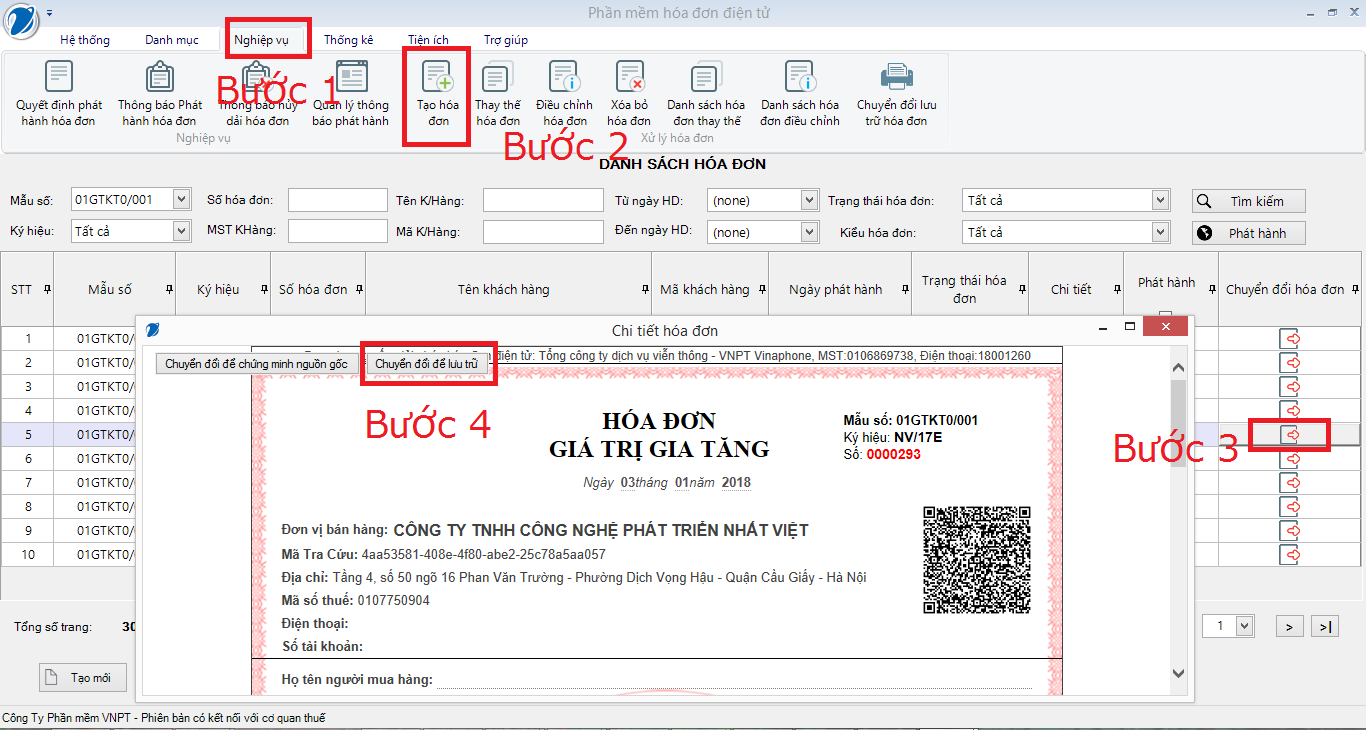Click convert-invoice icon in row 7
The width and height of the screenshot is (1366, 730).
tap(1291, 482)
